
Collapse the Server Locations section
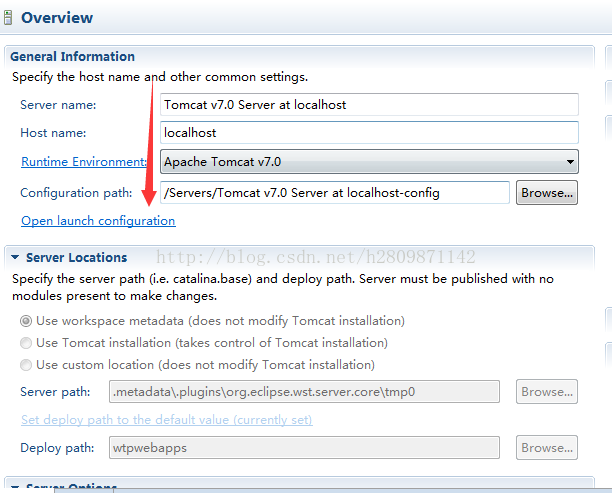(15, 257)
